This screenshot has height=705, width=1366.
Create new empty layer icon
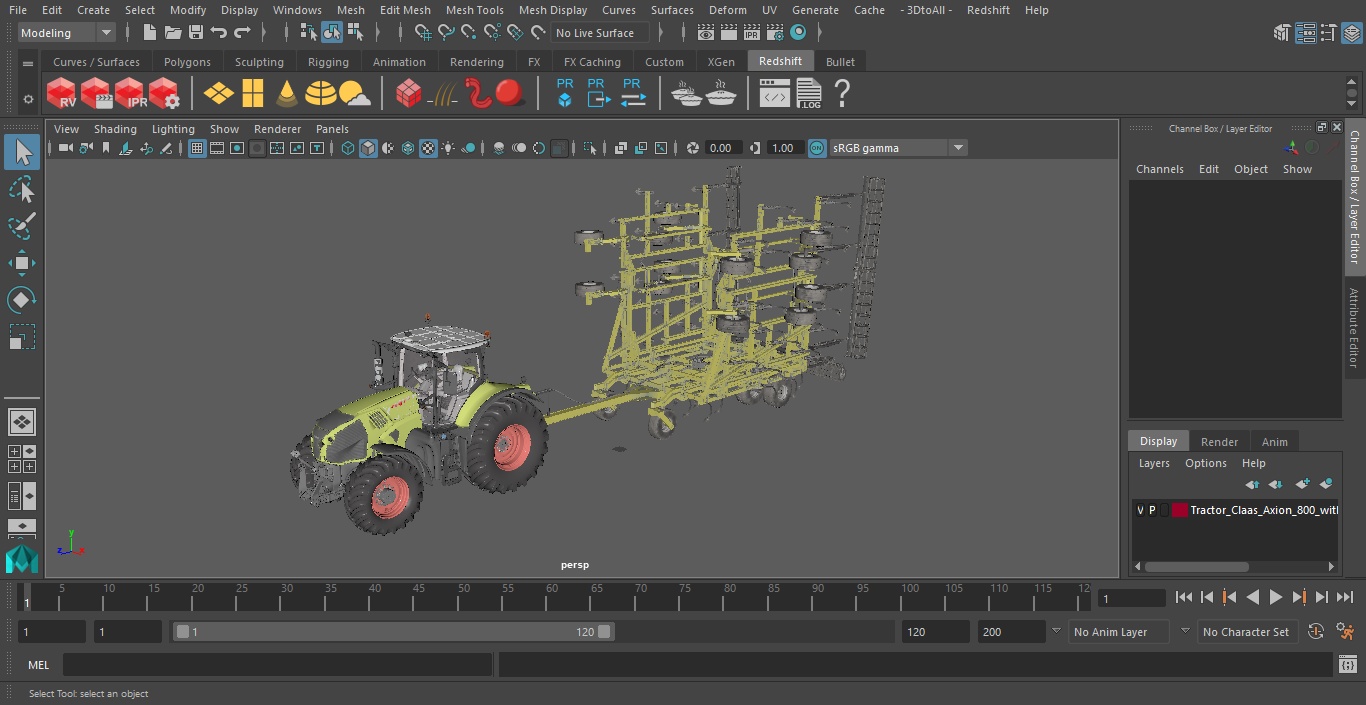click(x=1302, y=484)
